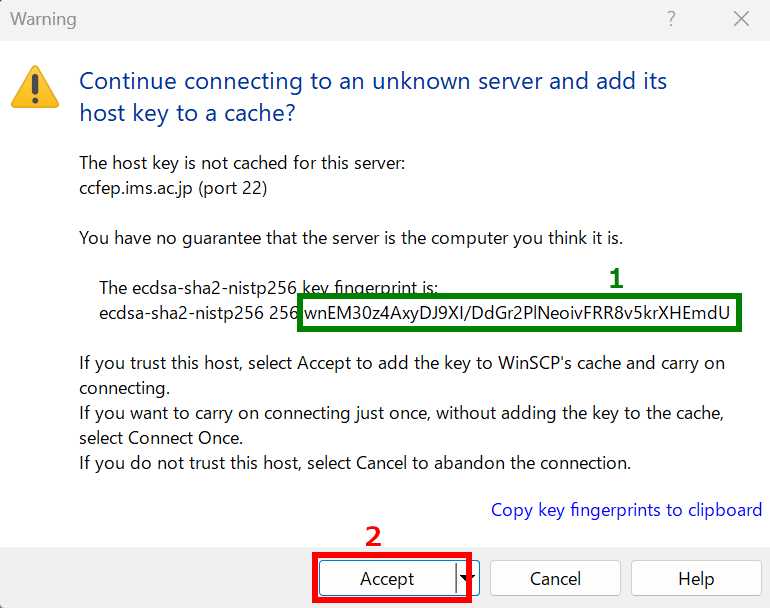
Task: Click the green number 1 annotation
Action: pyautogui.click(x=617, y=278)
